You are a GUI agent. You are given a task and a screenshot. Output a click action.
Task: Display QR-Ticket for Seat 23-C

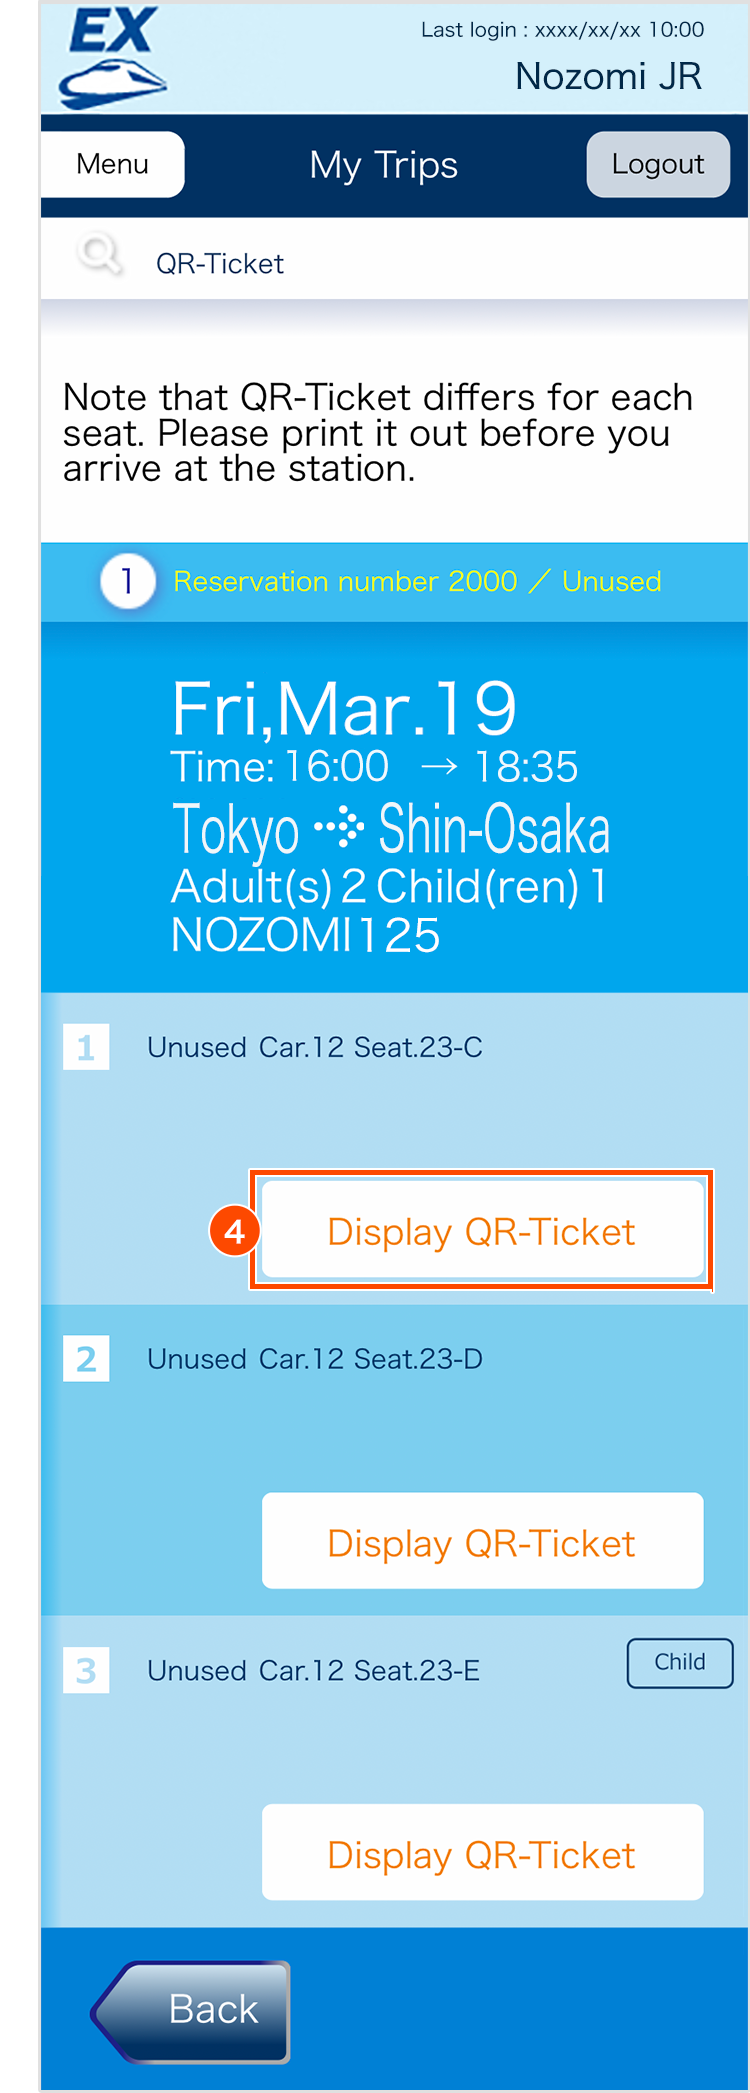pos(482,1231)
